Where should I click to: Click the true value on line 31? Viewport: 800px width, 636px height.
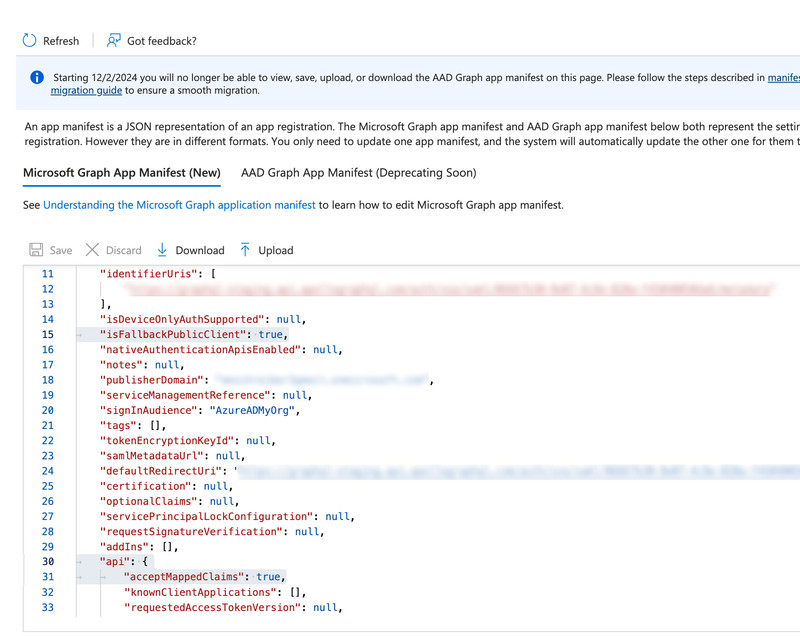tap(268, 577)
